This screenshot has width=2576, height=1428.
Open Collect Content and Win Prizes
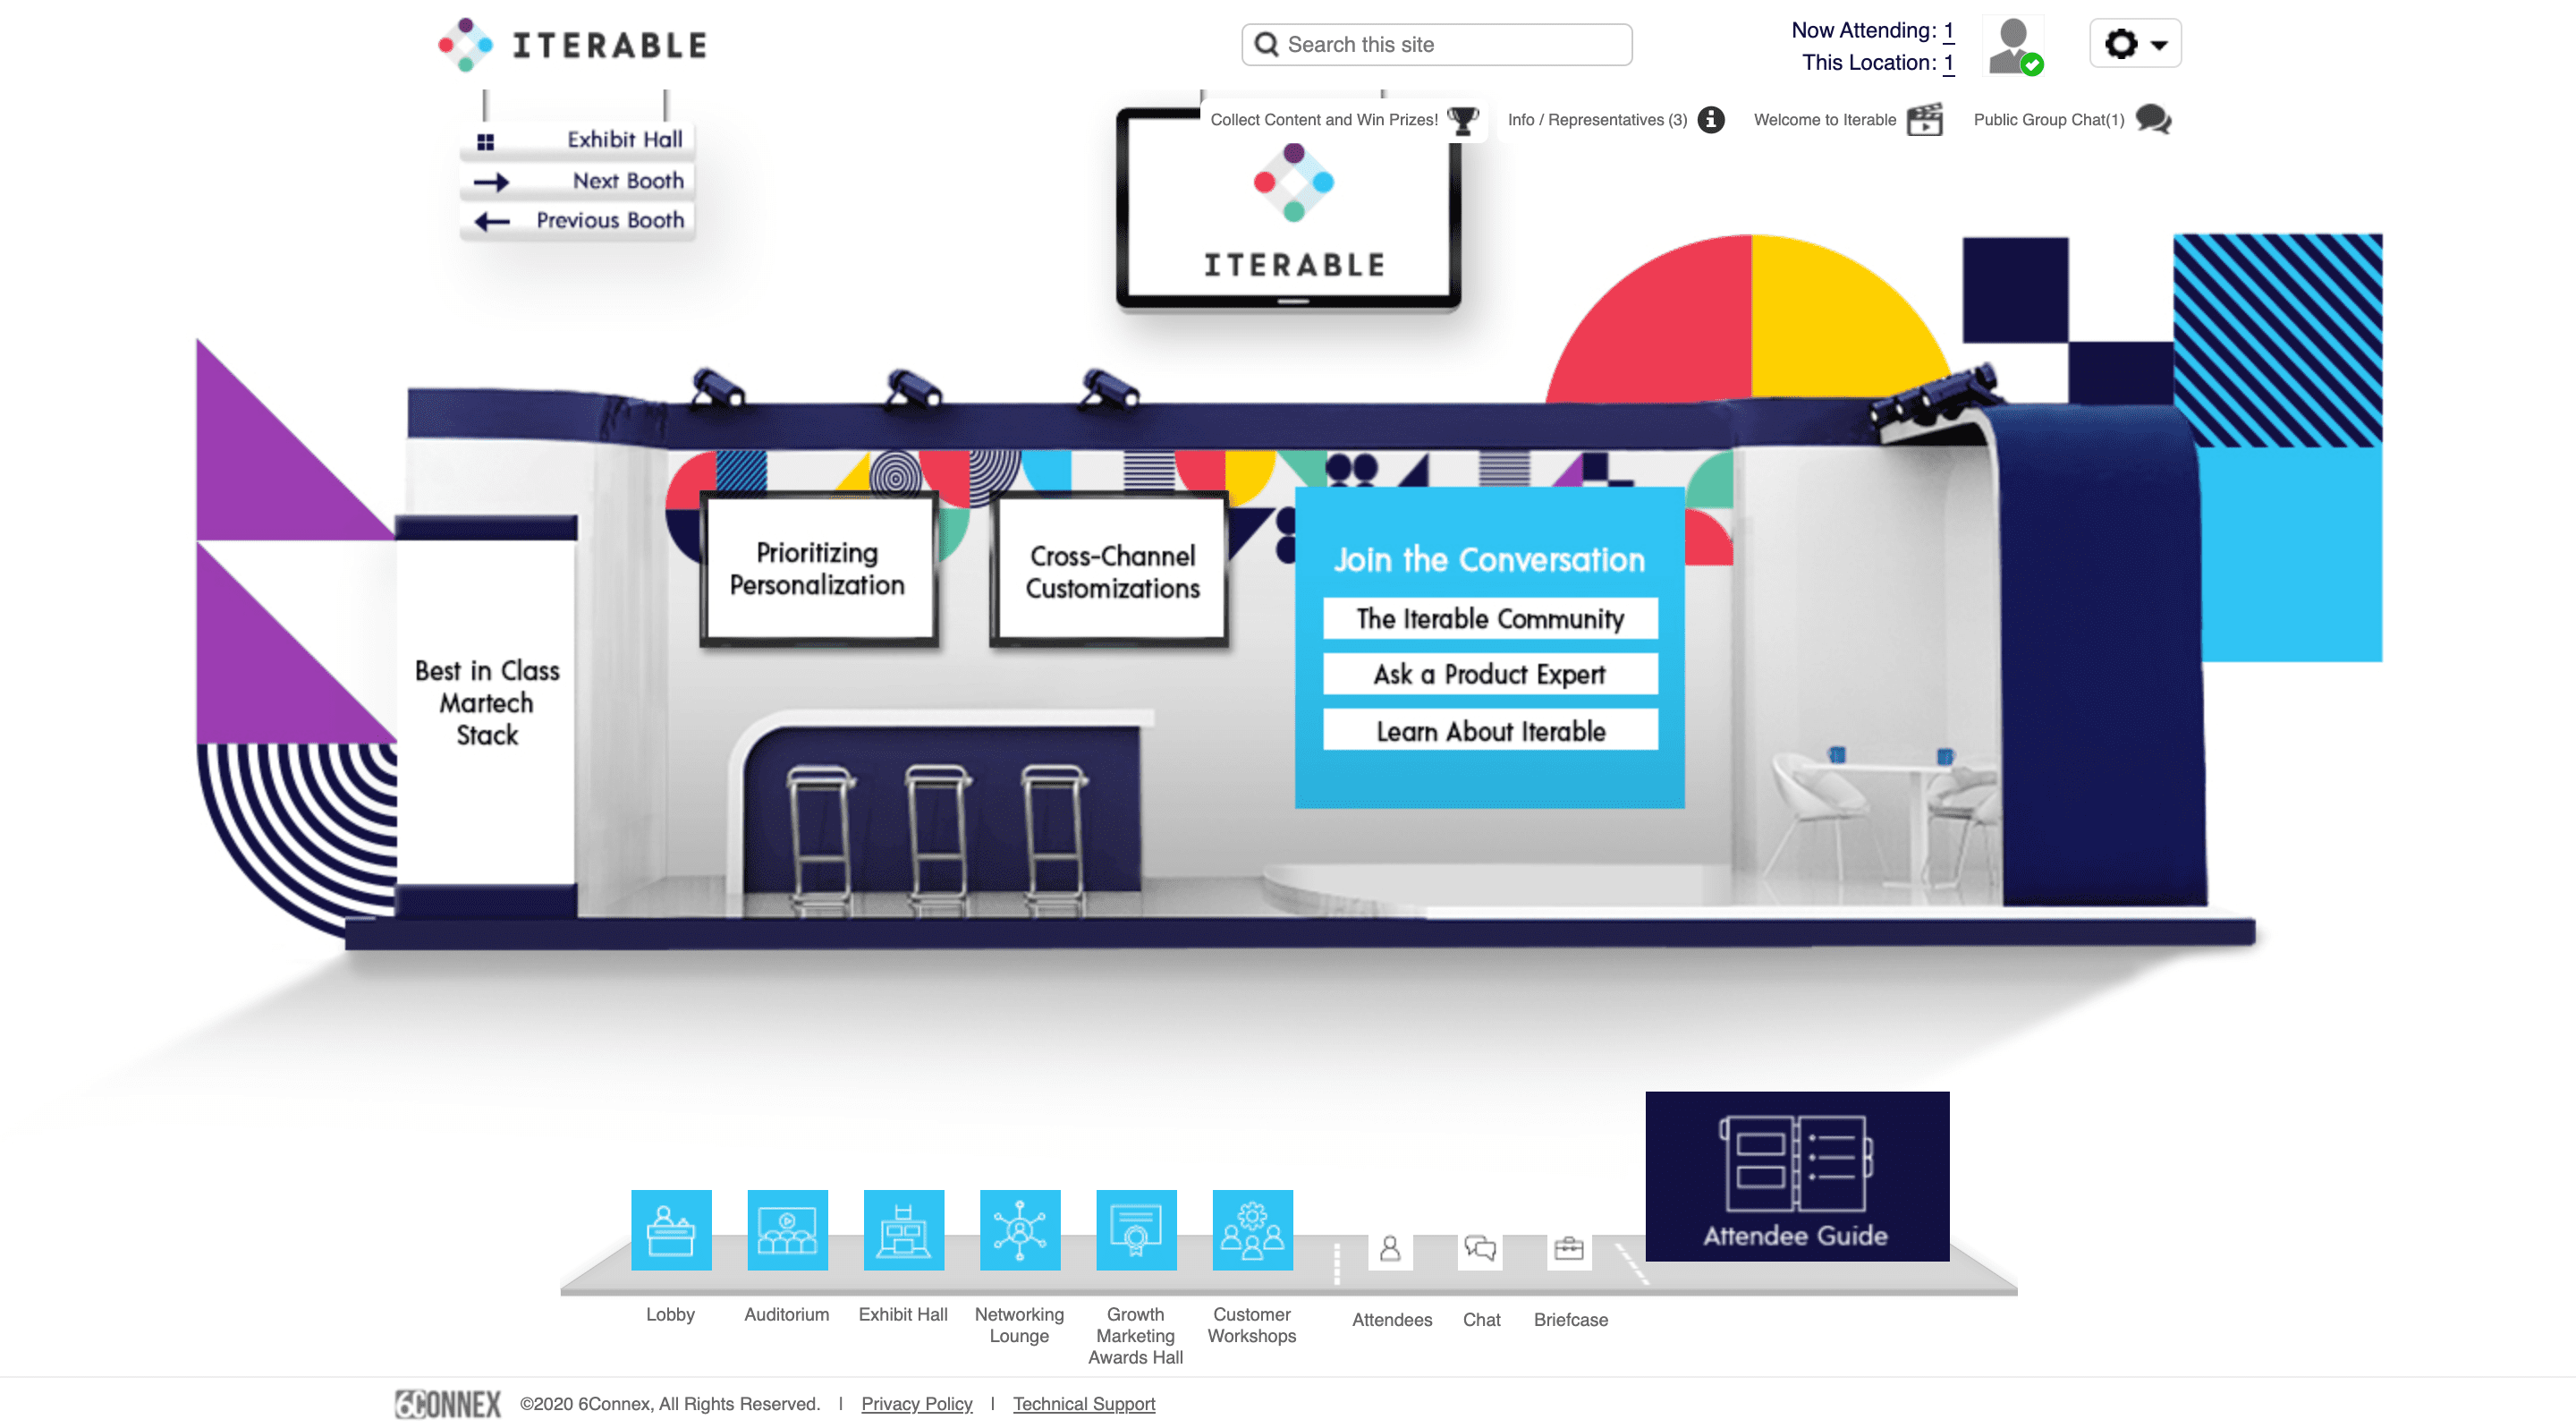point(1324,120)
